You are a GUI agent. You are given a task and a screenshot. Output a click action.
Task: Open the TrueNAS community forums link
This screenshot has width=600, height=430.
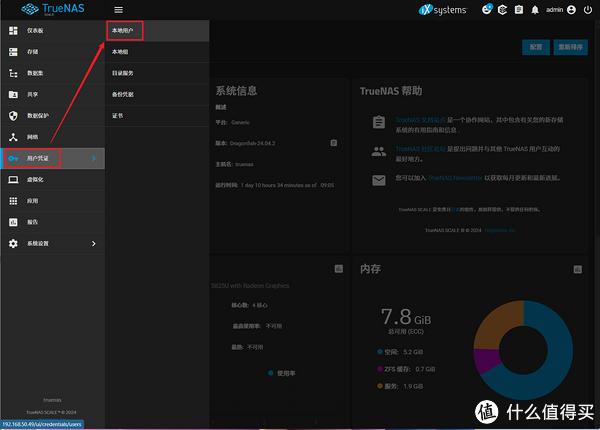(x=421, y=148)
